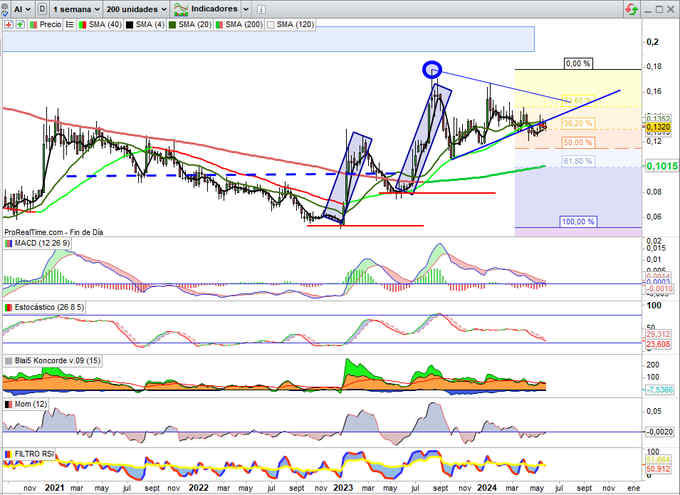Click the 2024 year label on time axis
The width and height of the screenshot is (680, 495).
(x=487, y=488)
